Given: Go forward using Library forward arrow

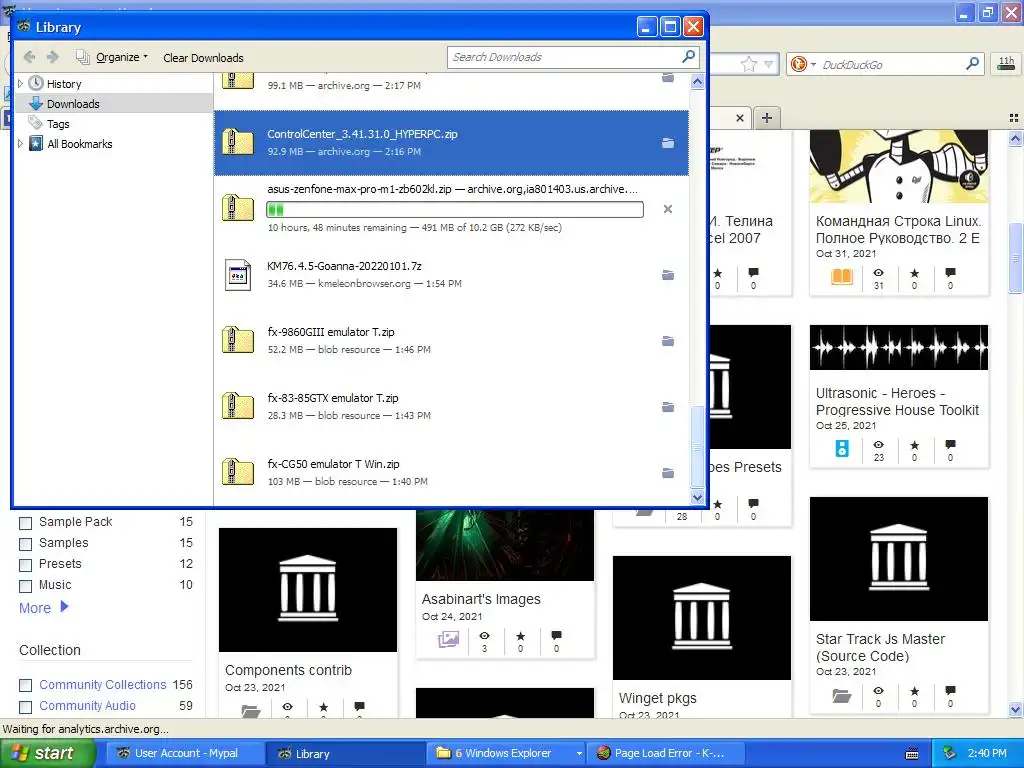Looking at the screenshot, I should coord(53,57).
